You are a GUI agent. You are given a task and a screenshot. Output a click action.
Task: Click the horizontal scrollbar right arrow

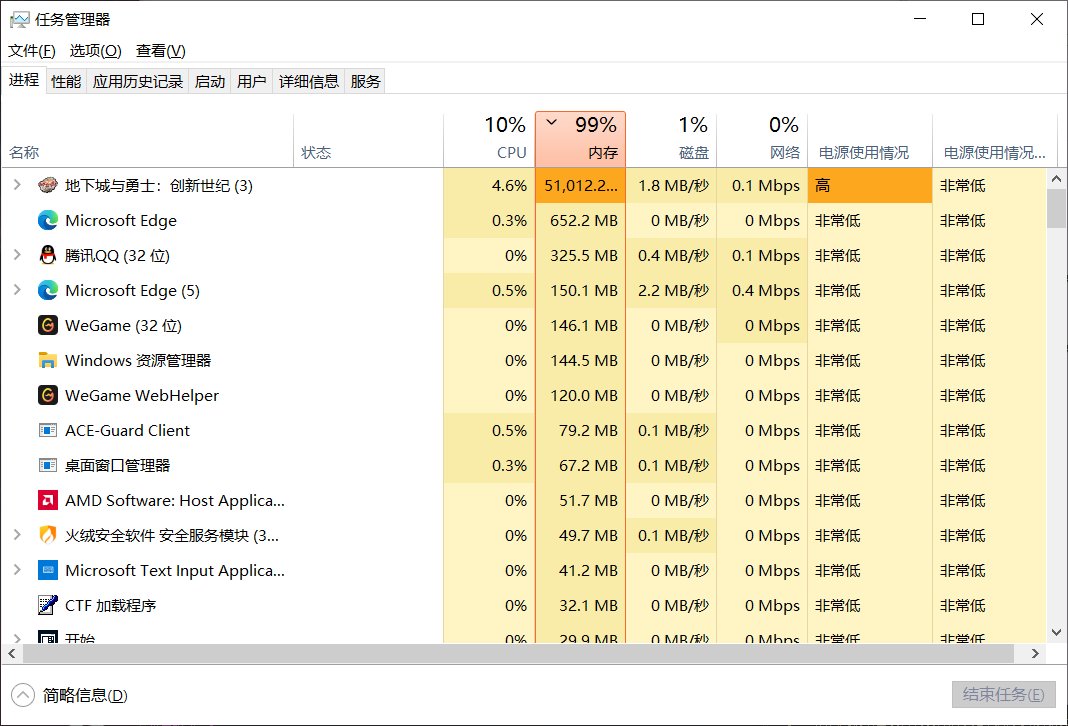click(1035, 653)
